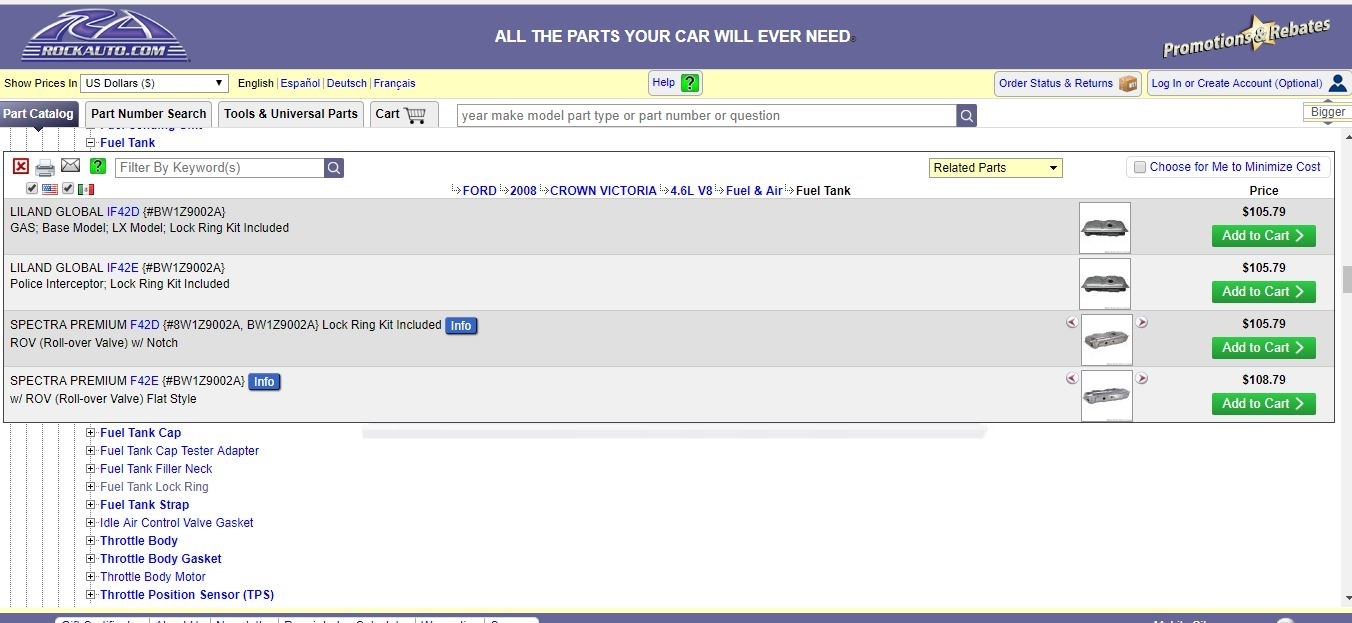
Task: Open Info for Spectra Premium F42E
Action: tap(264, 382)
